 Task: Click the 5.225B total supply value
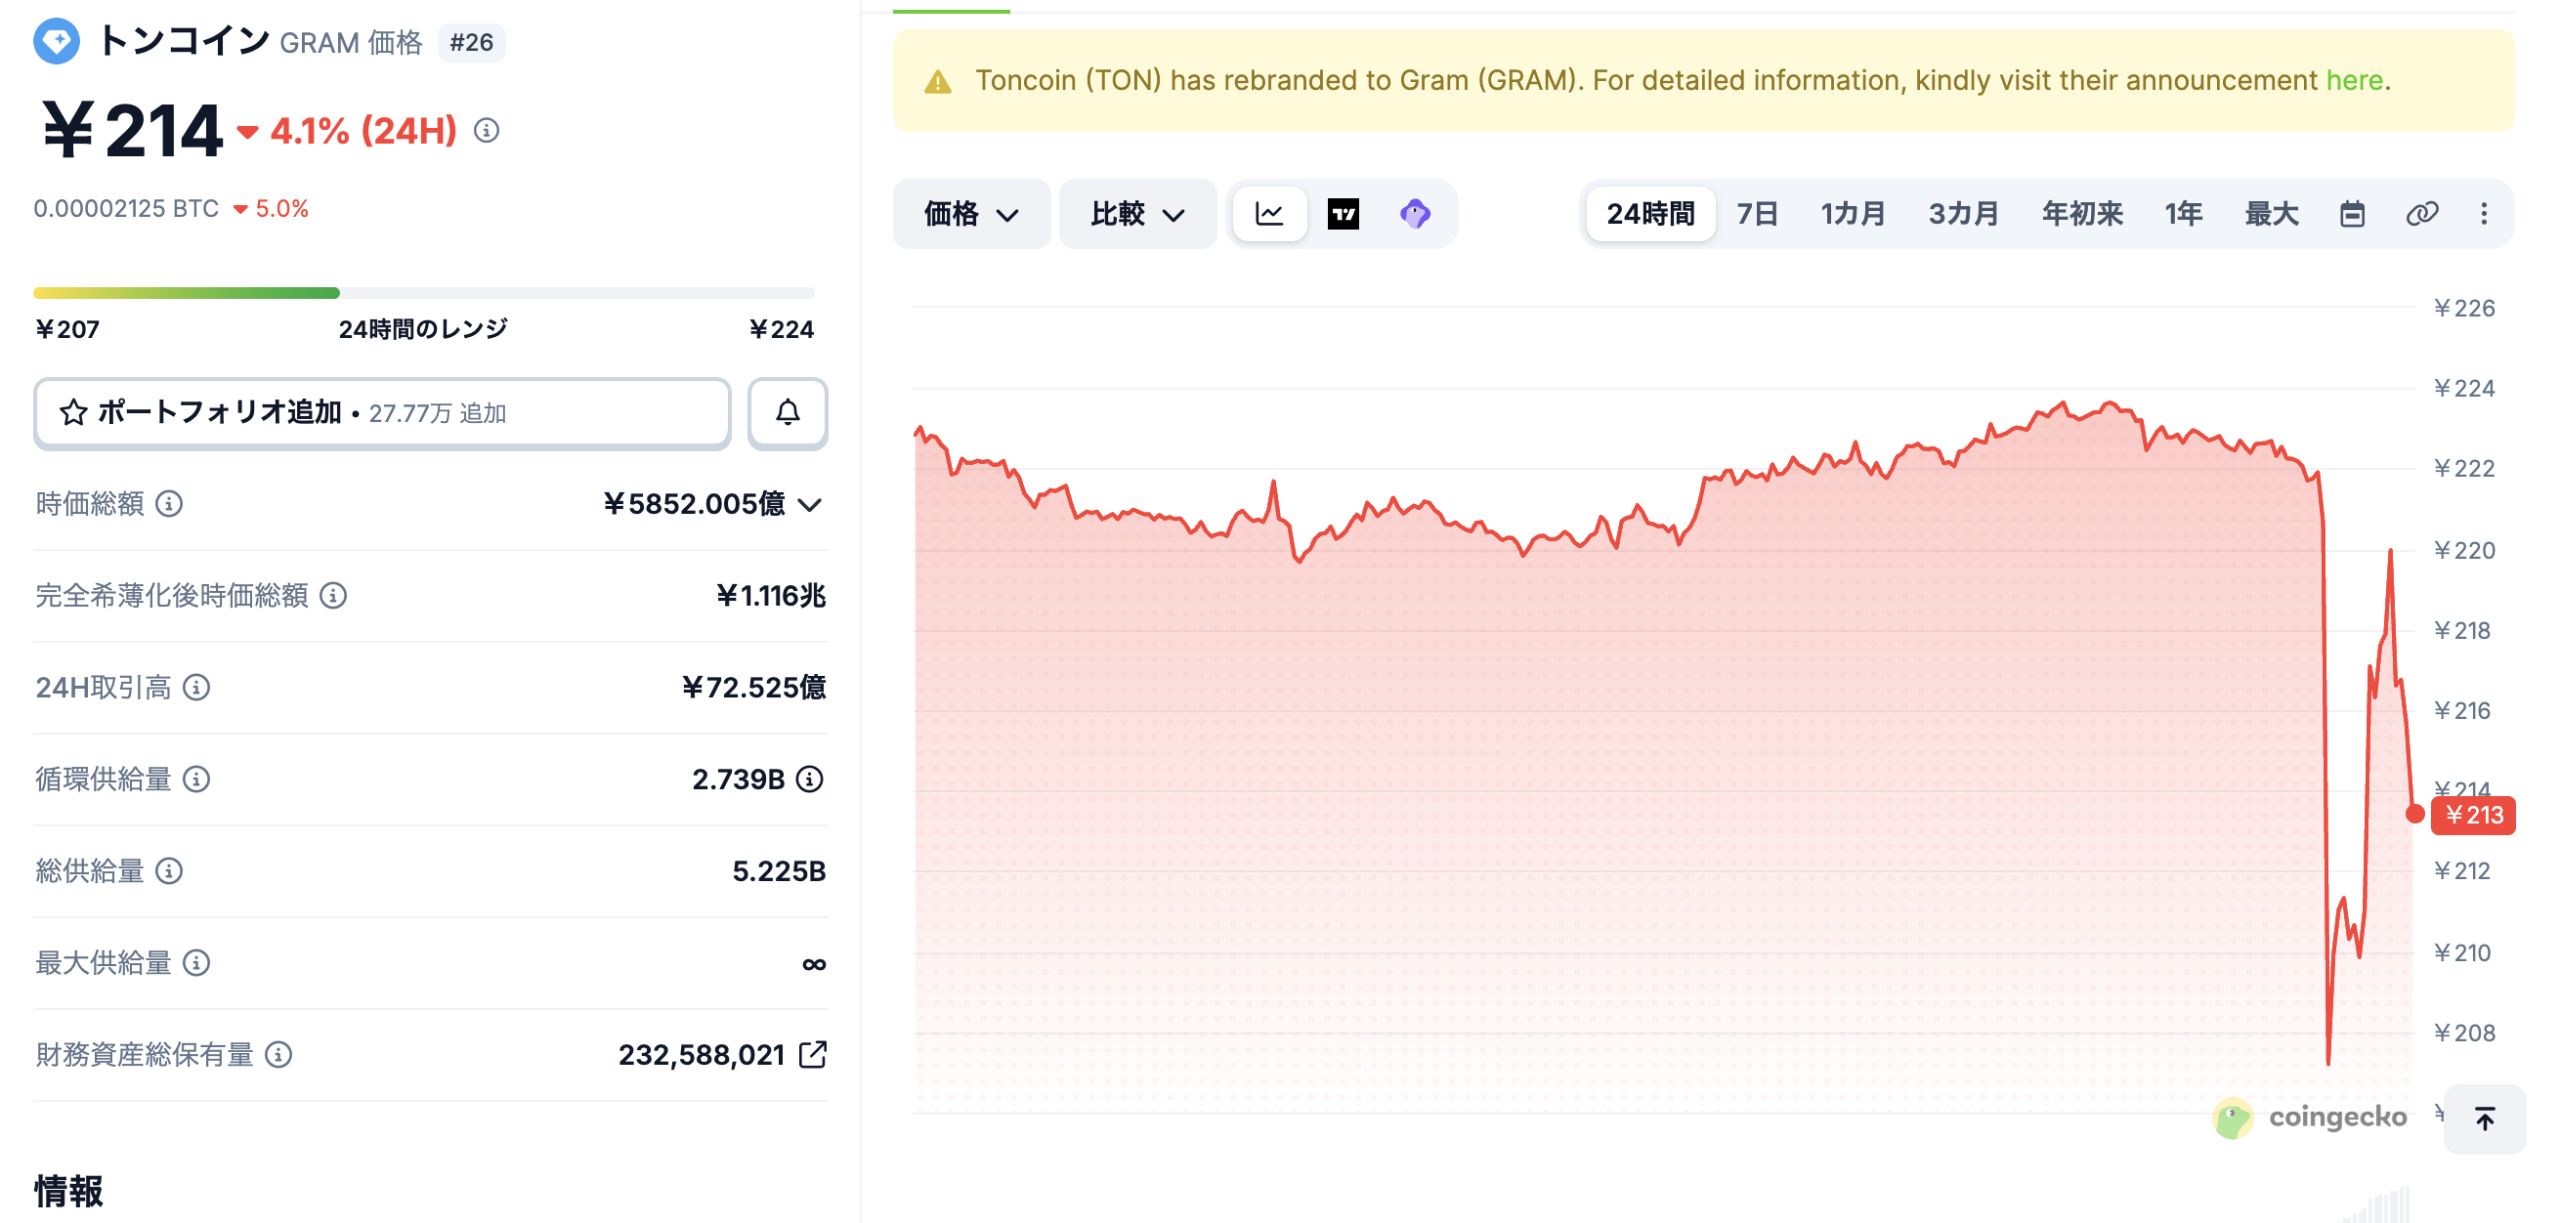(779, 871)
